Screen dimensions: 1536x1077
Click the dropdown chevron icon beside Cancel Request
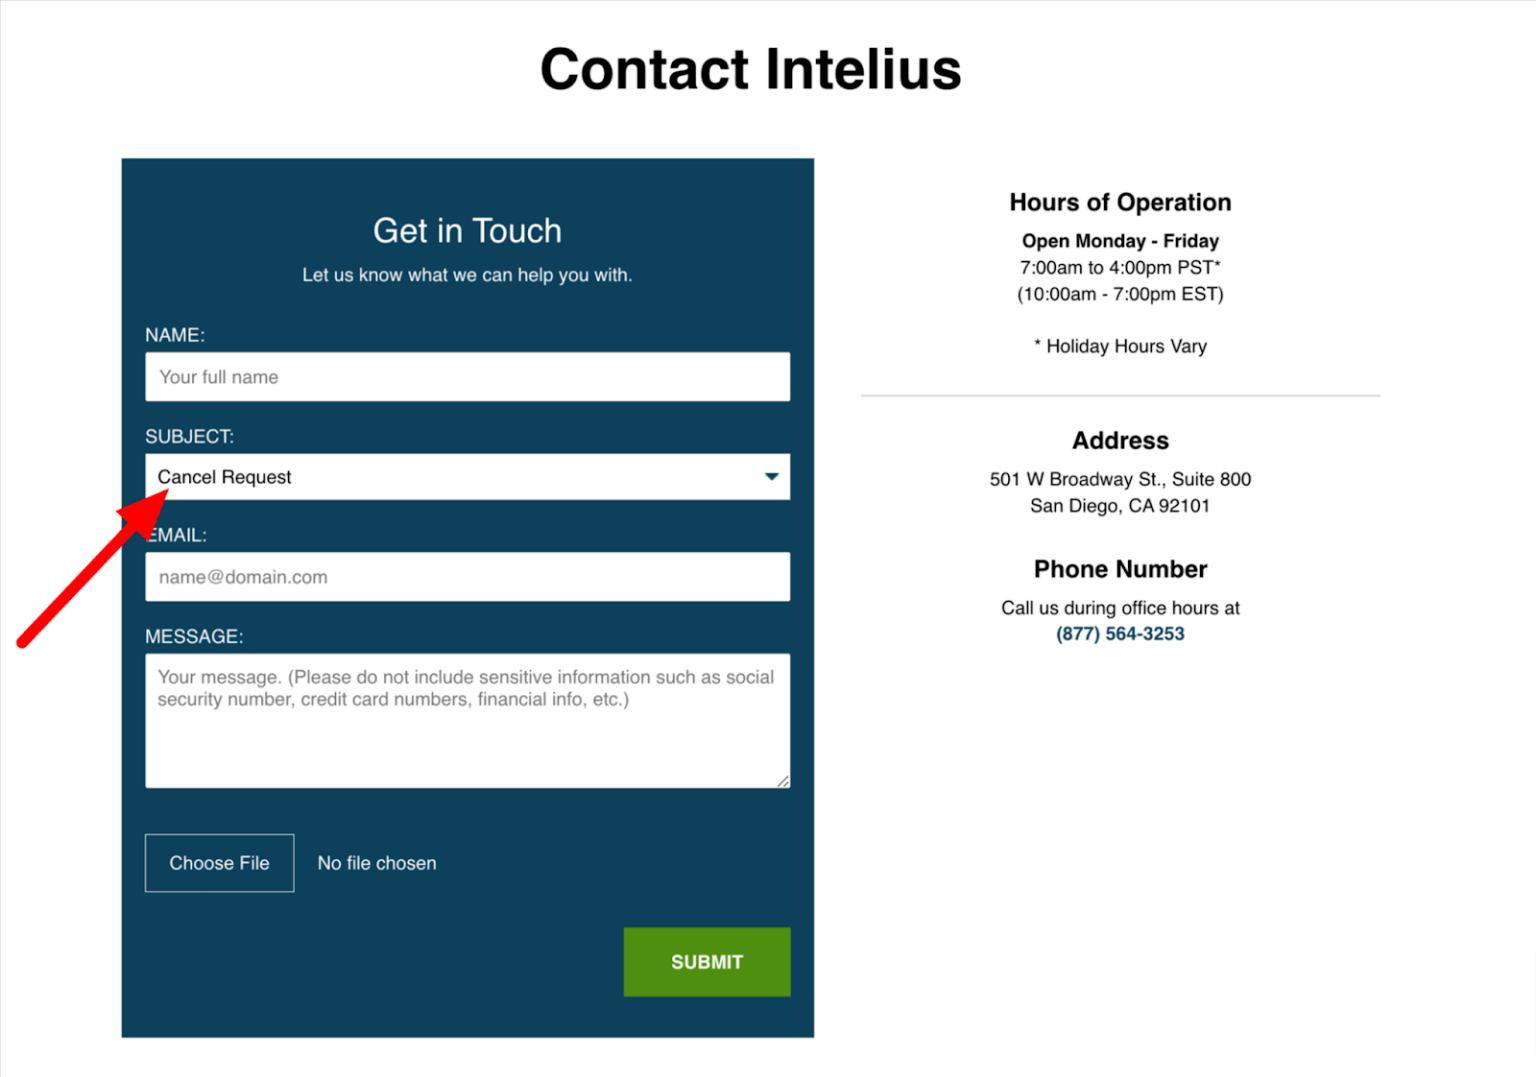coord(770,477)
